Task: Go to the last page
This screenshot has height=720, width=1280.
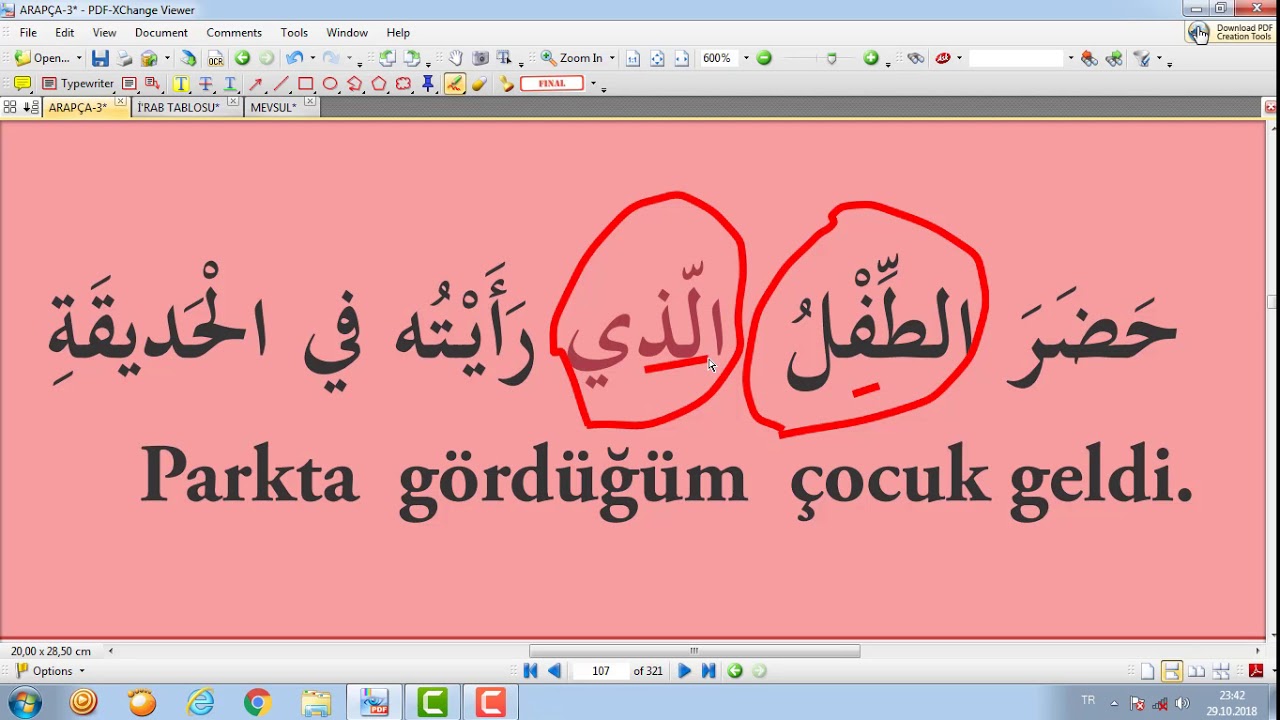Action: coord(708,671)
